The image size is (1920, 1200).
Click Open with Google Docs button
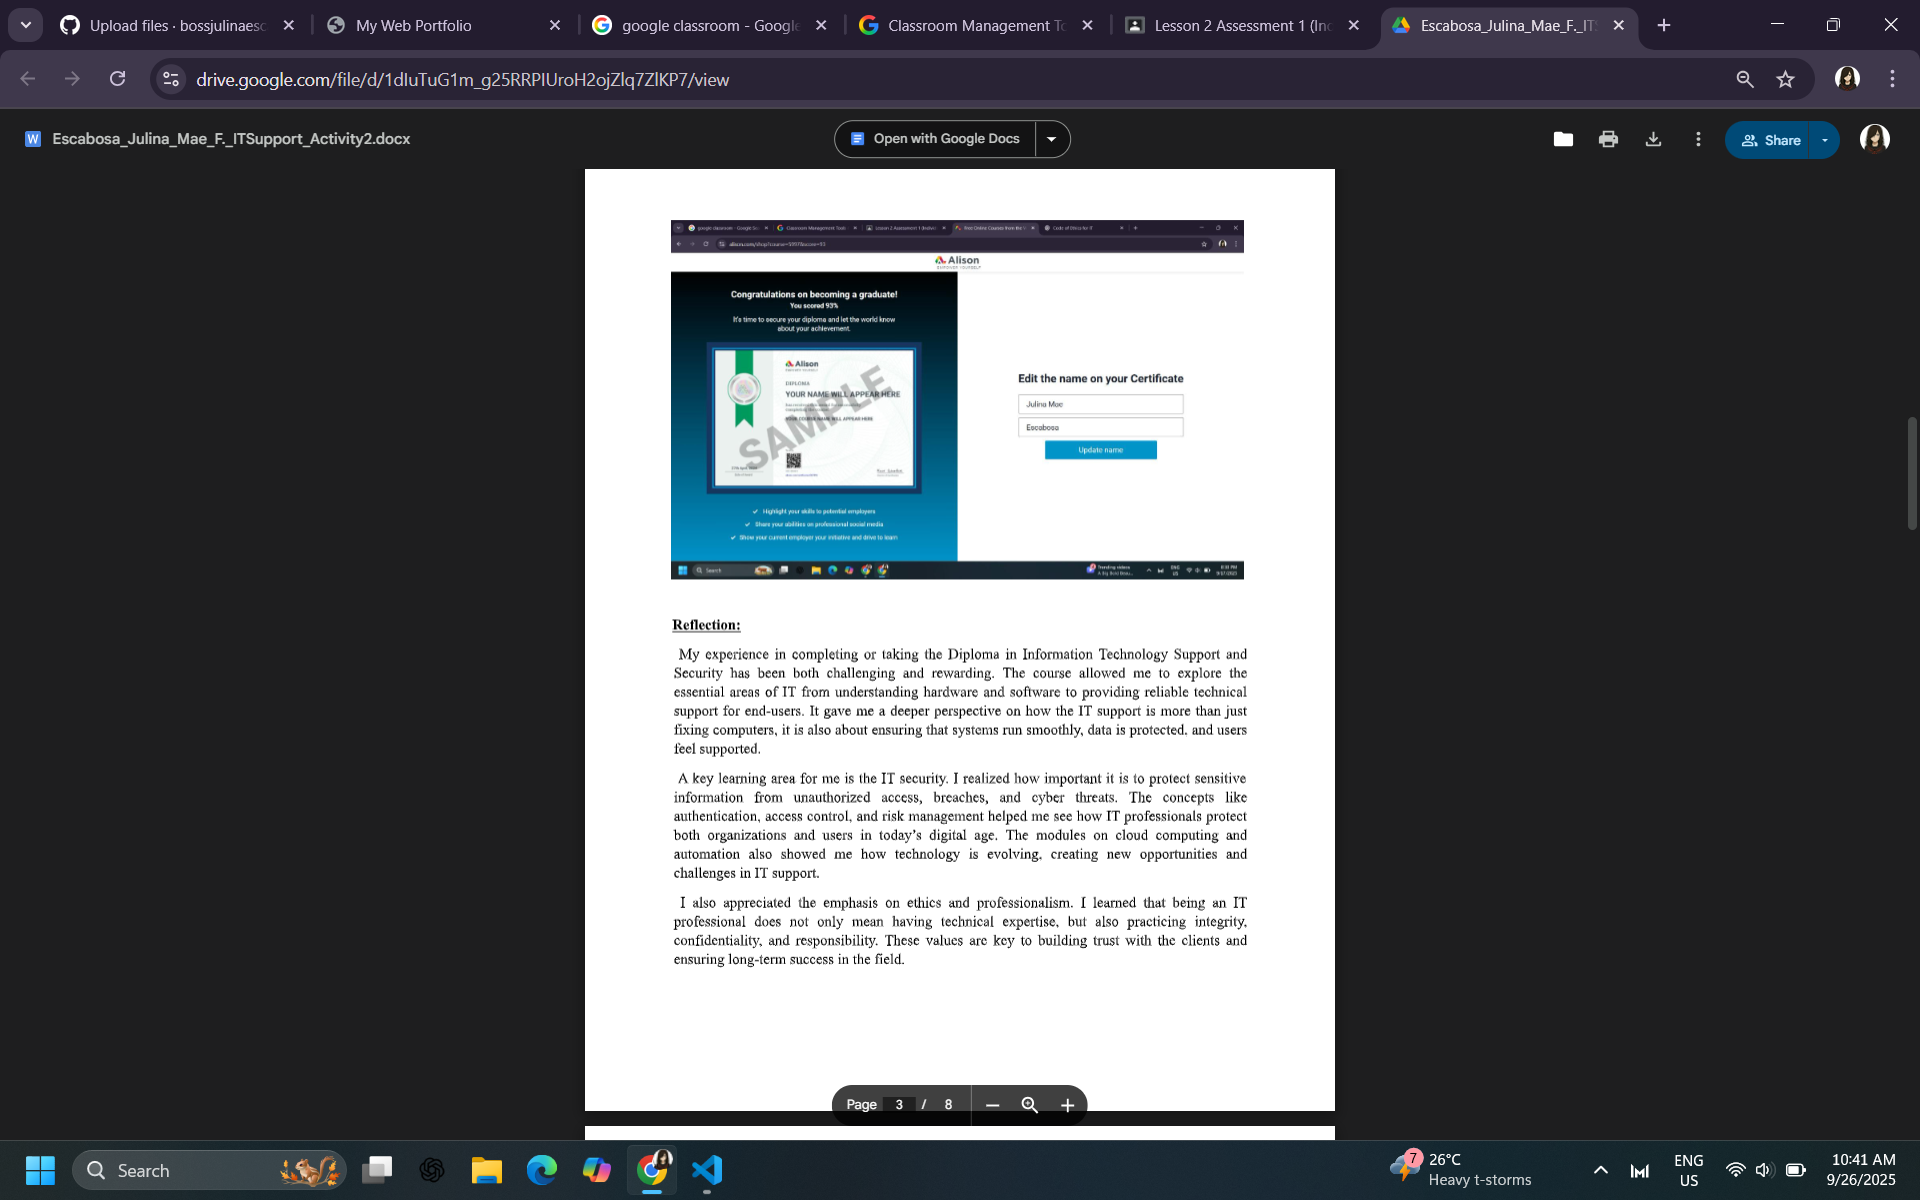pyautogui.click(x=935, y=139)
